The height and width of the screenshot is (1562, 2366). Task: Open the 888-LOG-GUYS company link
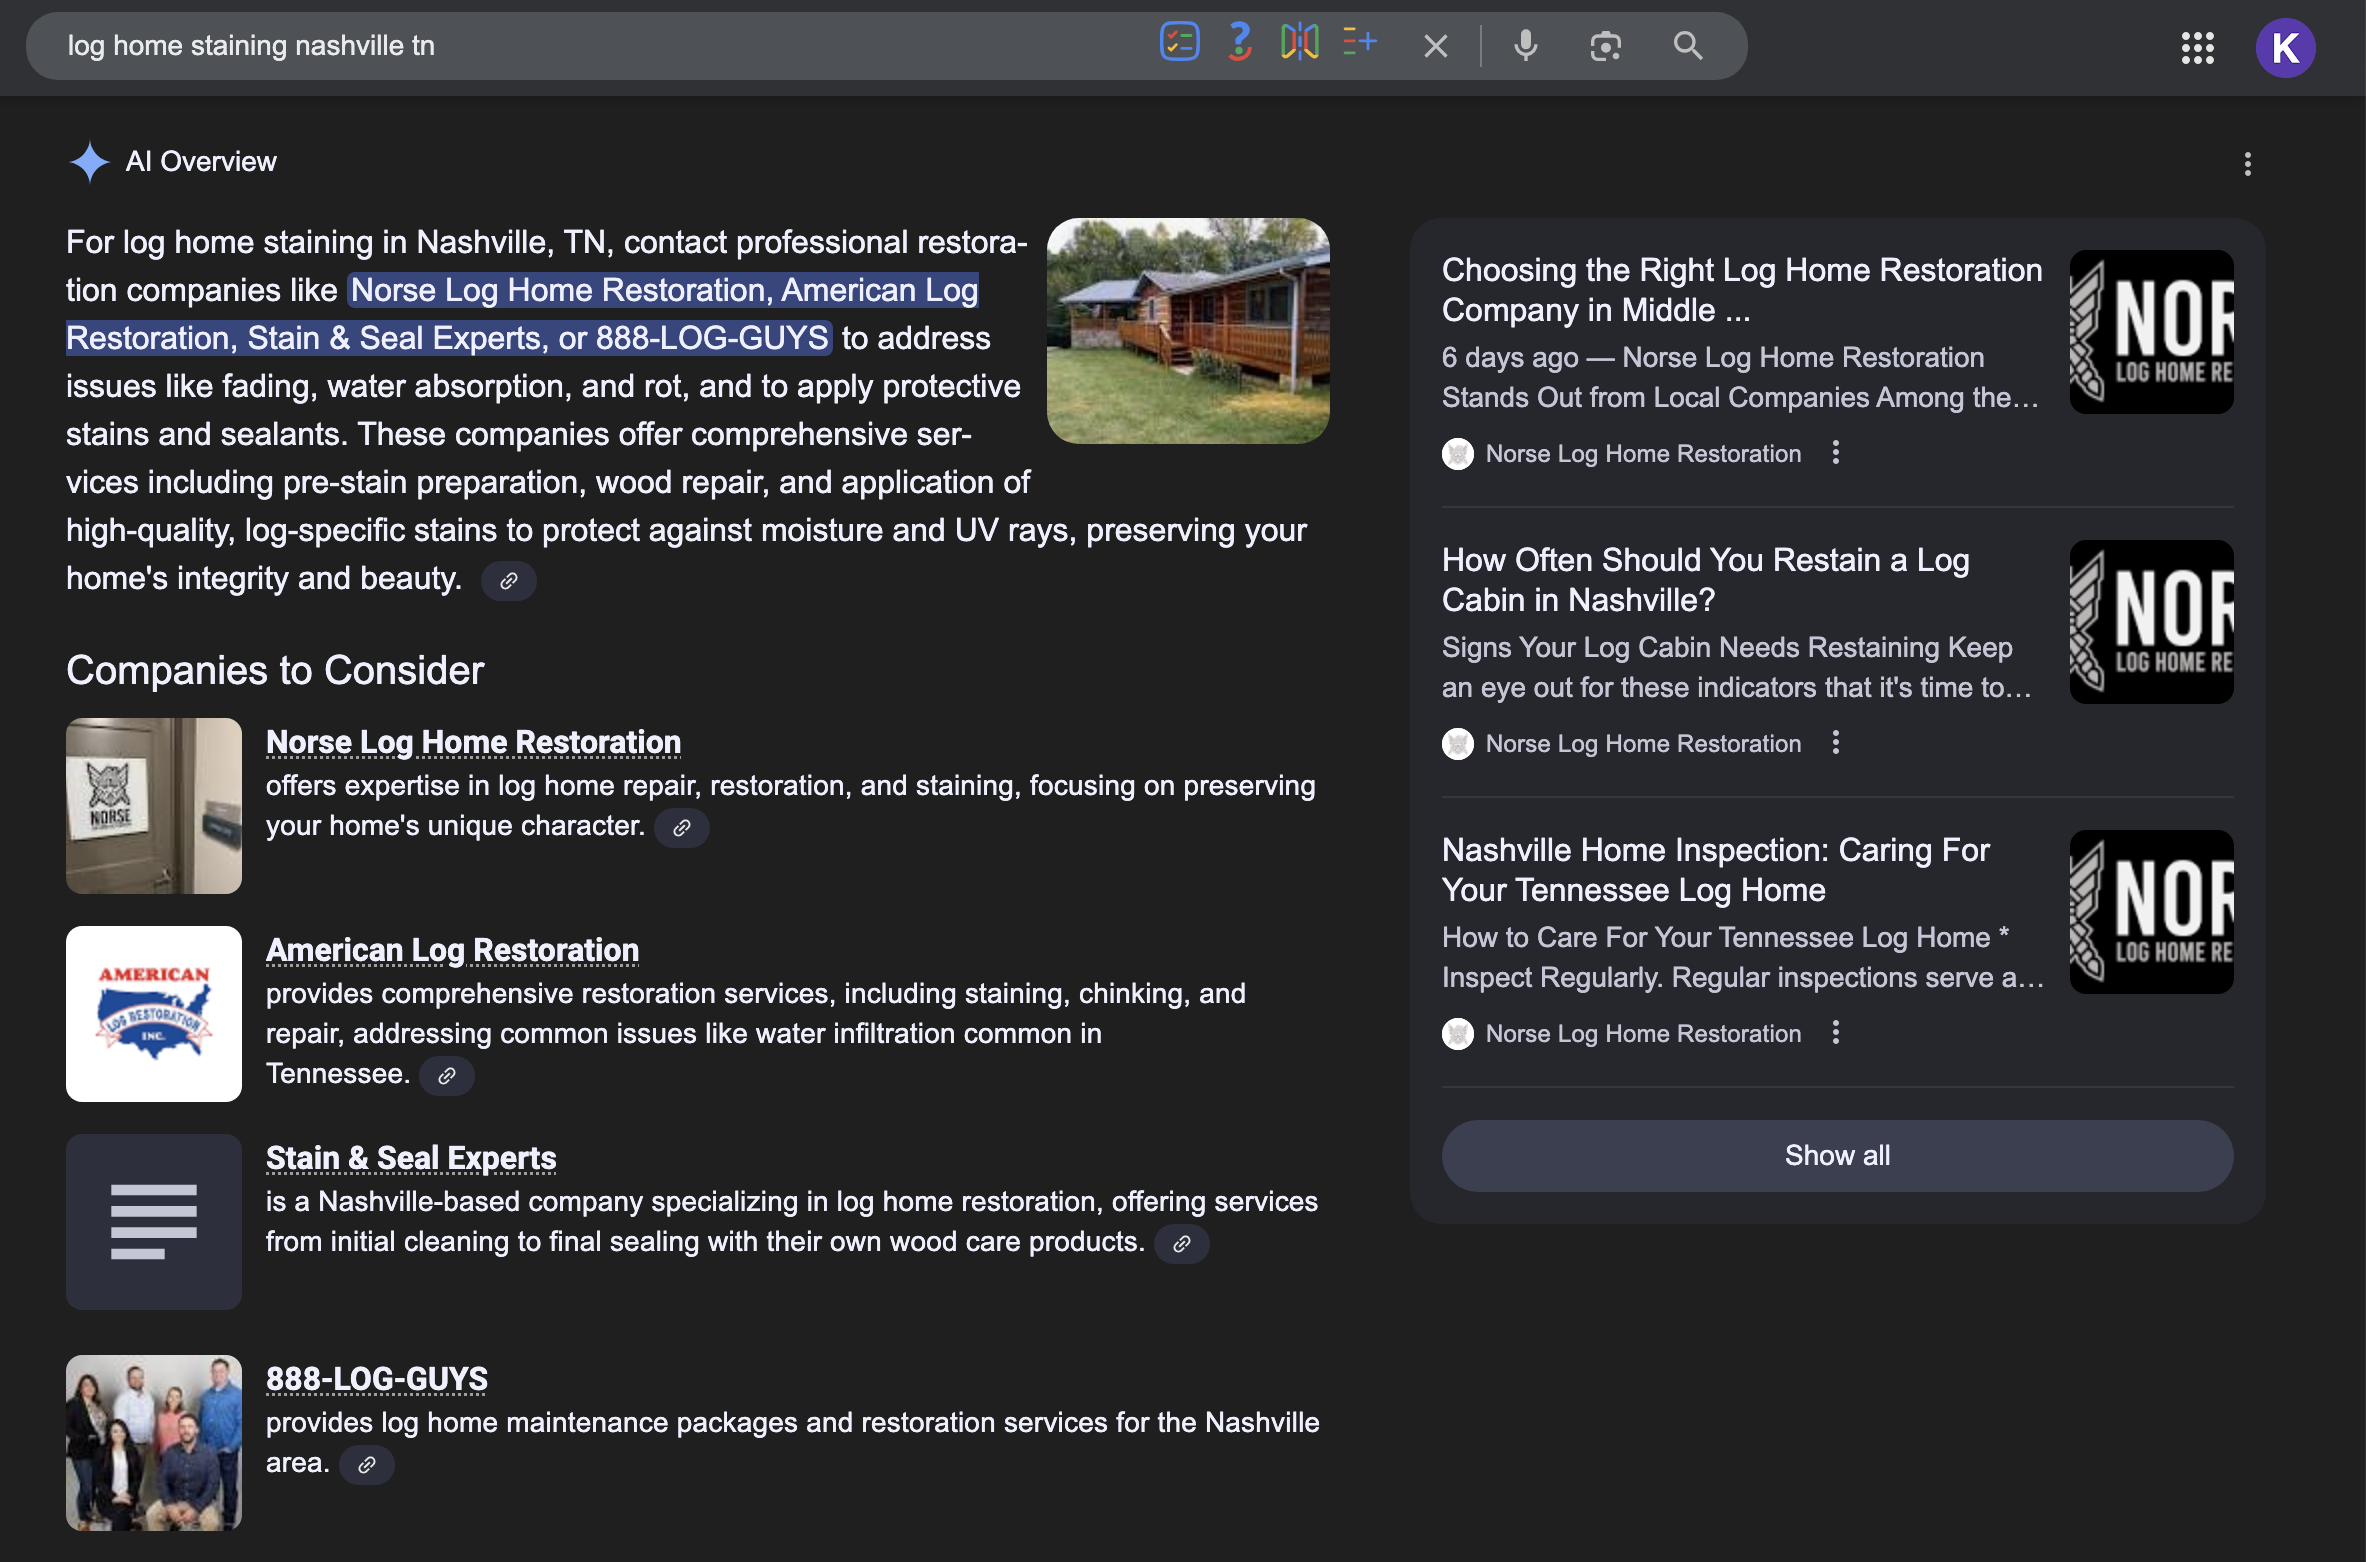point(376,1379)
